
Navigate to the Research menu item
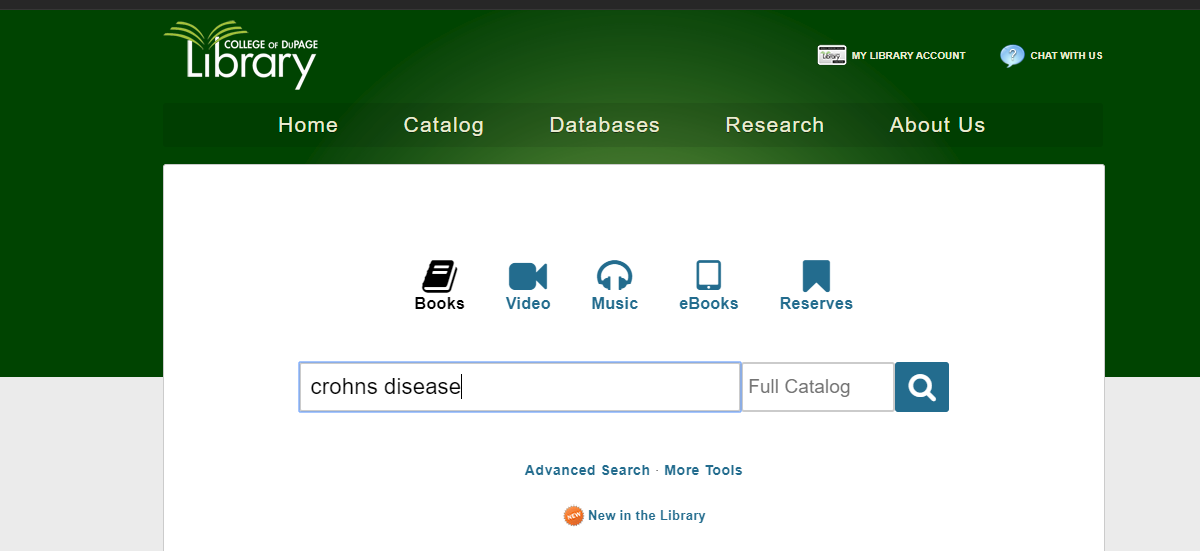coord(774,125)
